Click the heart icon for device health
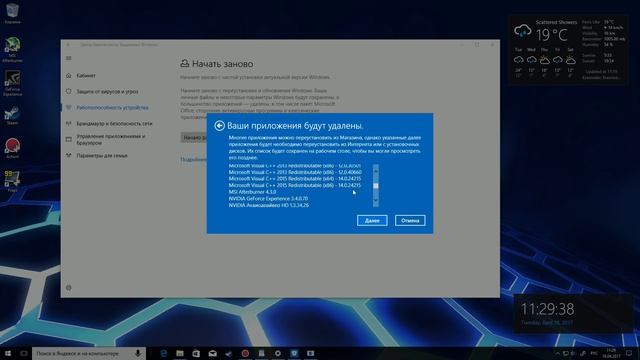Screen dimensions: 640x360 pos(69,107)
